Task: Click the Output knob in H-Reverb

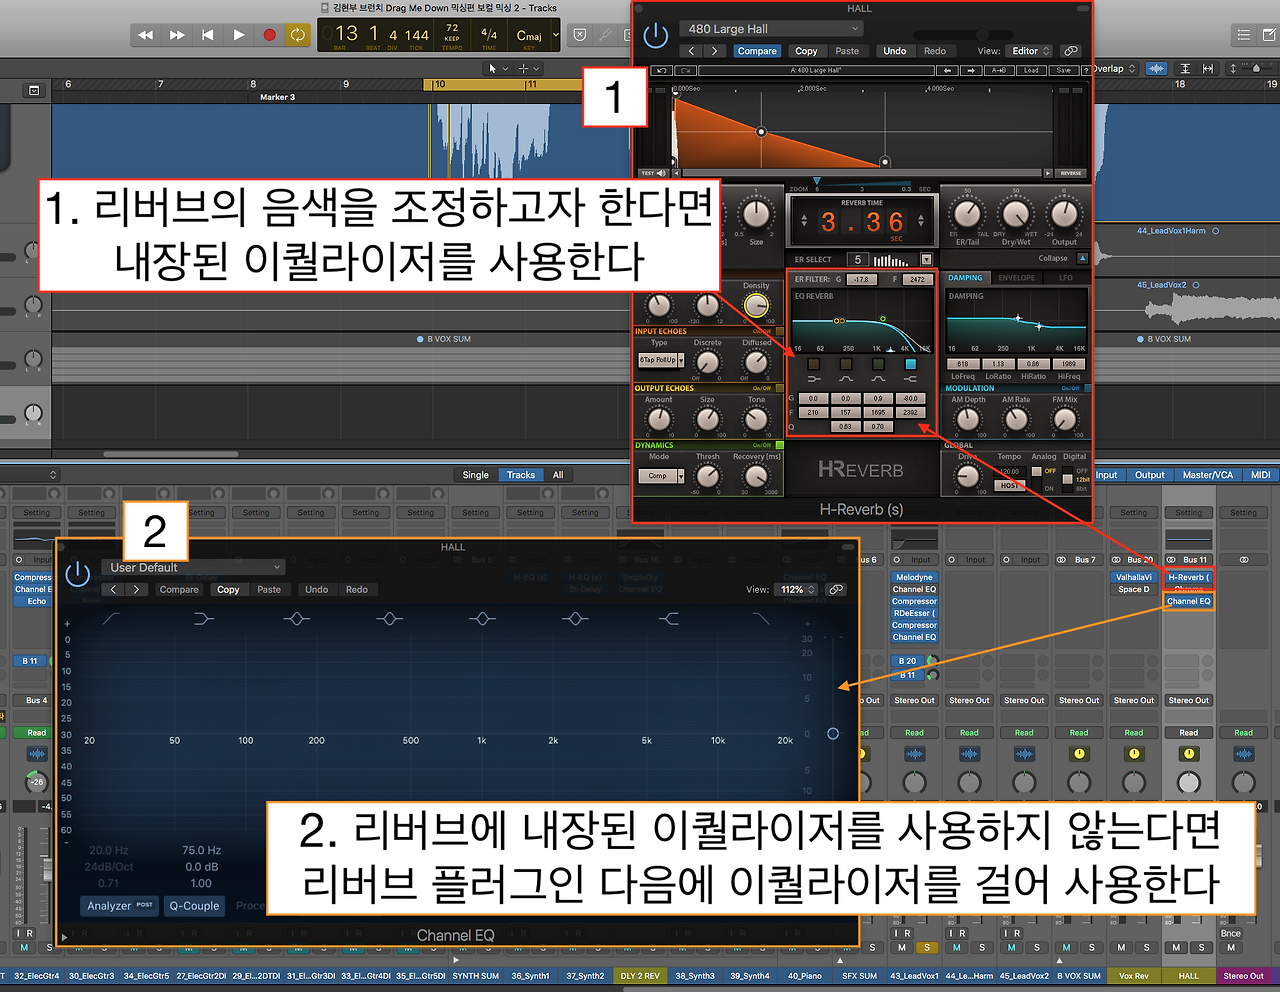Action: pyautogui.click(x=1064, y=214)
